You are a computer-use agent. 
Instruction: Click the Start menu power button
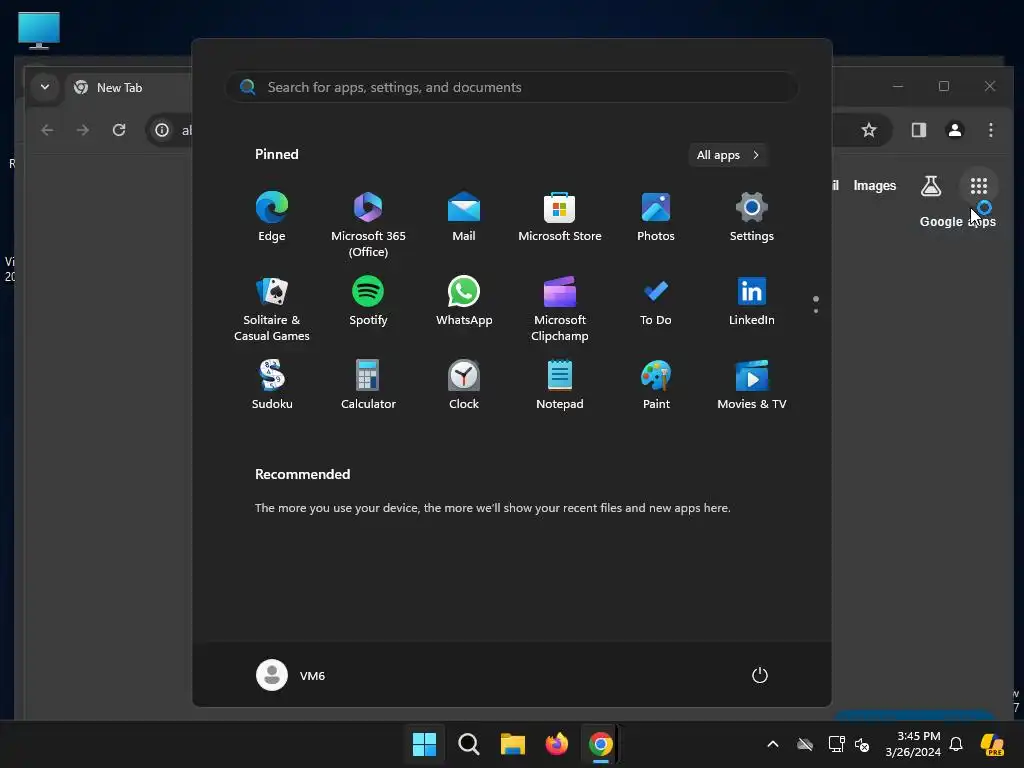tap(760, 675)
